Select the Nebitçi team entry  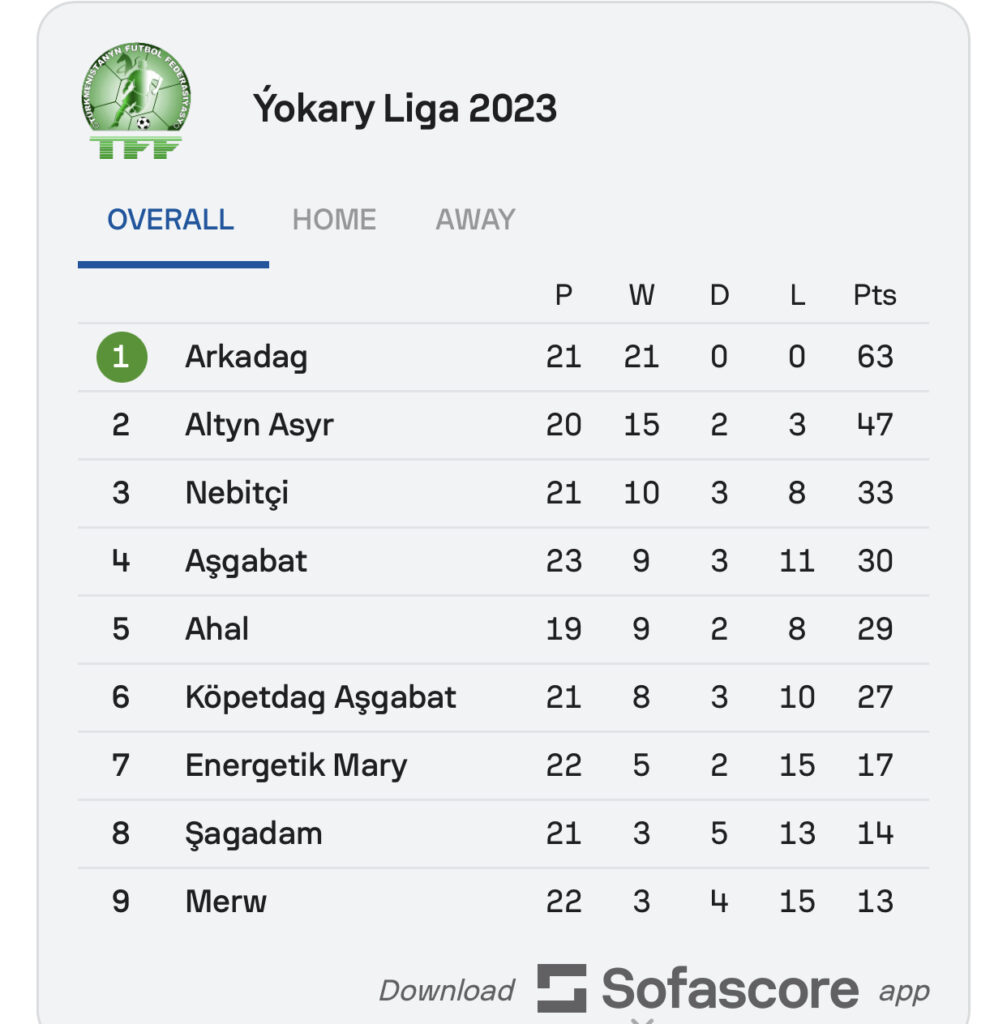point(503,493)
